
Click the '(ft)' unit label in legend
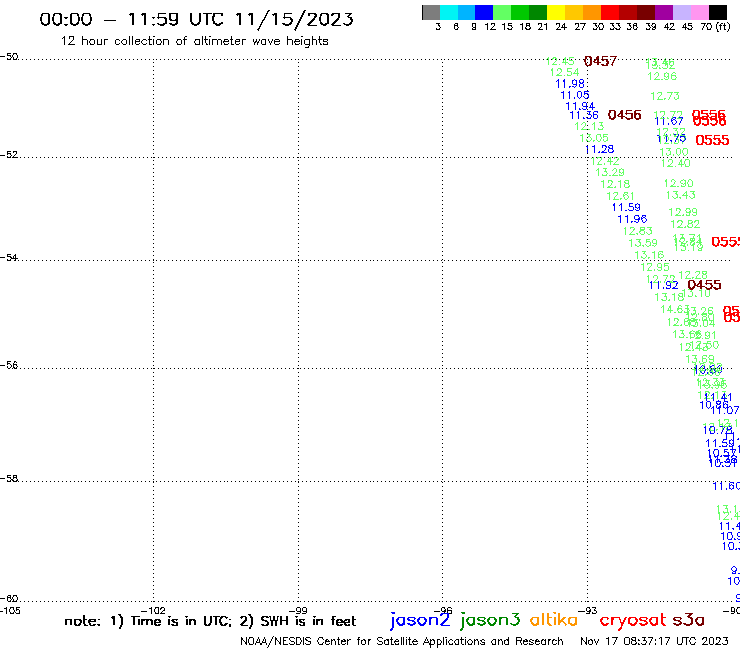723,26
